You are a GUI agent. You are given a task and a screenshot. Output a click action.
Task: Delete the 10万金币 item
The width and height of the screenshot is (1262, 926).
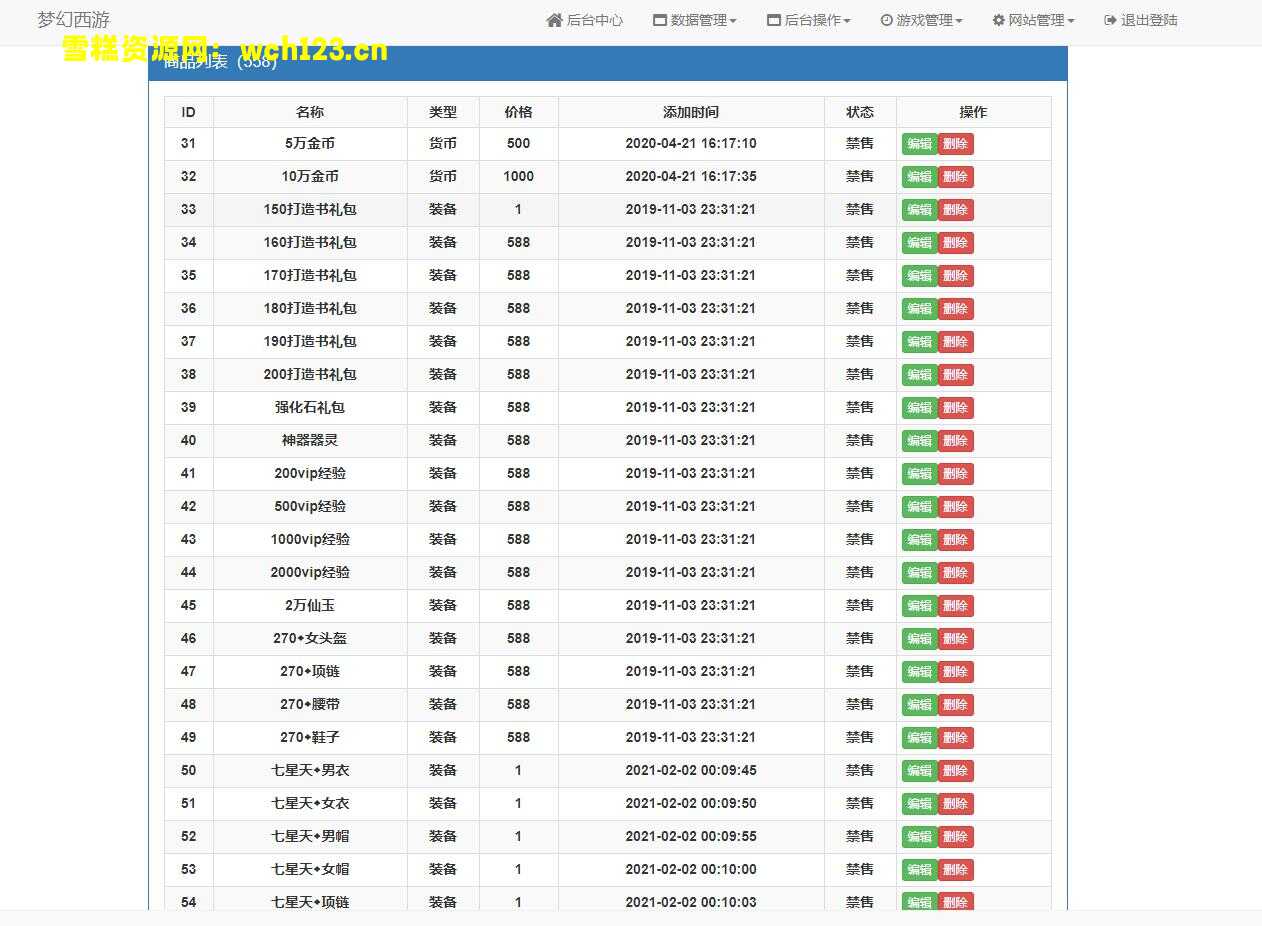point(955,177)
